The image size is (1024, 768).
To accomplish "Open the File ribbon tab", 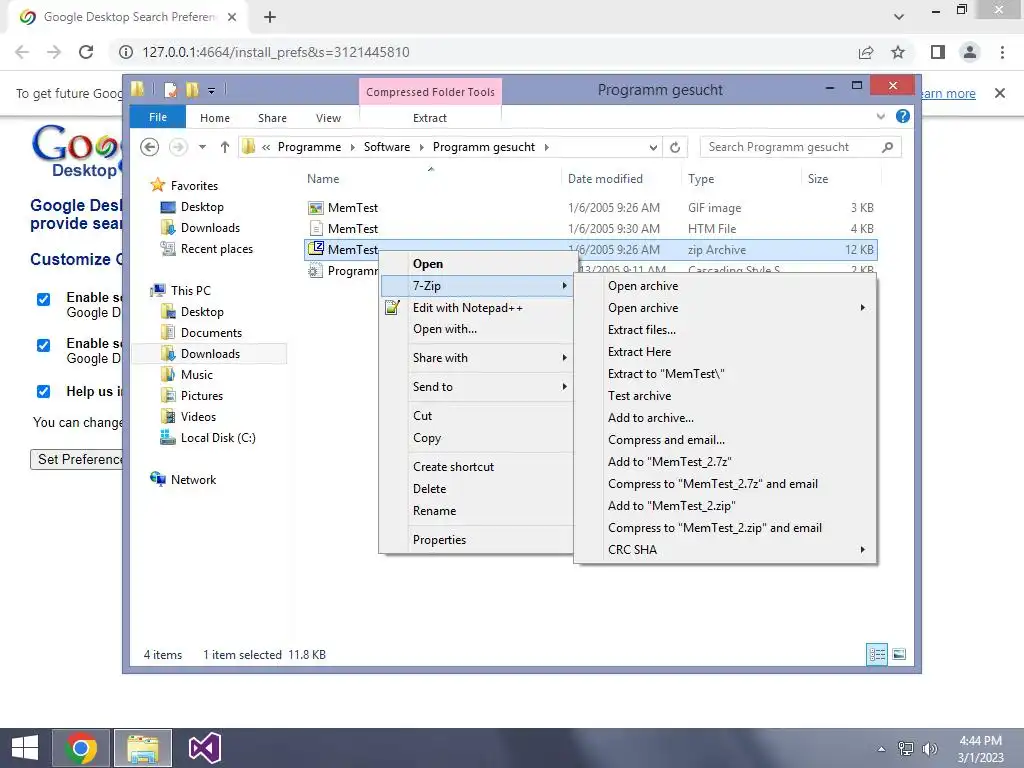I will click(158, 117).
